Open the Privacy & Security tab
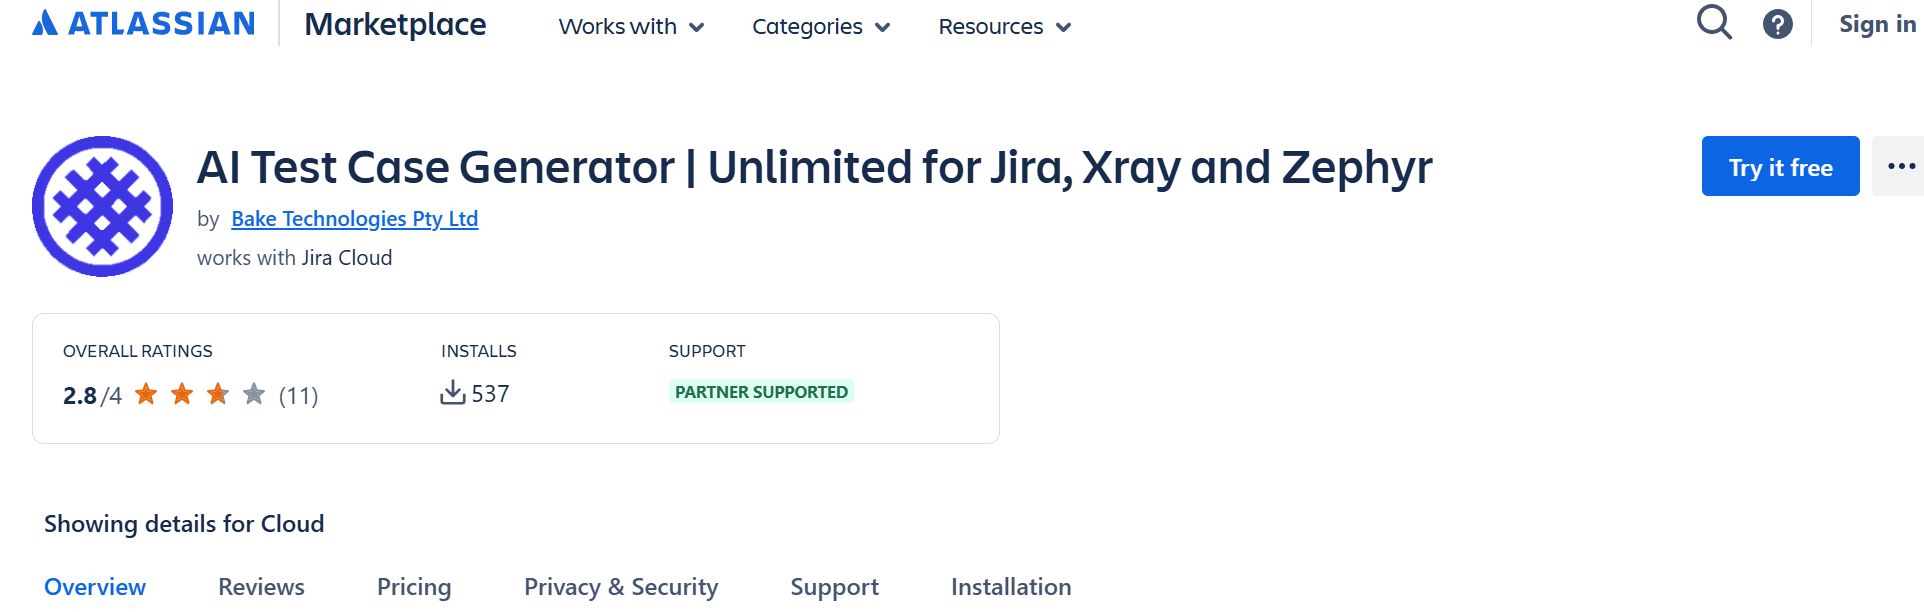The height and width of the screenshot is (612, 1924). (x=621, y=587)
